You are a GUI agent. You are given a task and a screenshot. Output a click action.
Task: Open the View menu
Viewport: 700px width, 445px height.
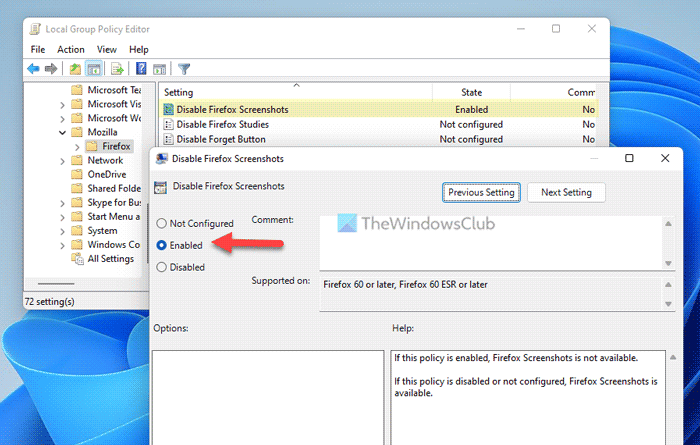107,49
